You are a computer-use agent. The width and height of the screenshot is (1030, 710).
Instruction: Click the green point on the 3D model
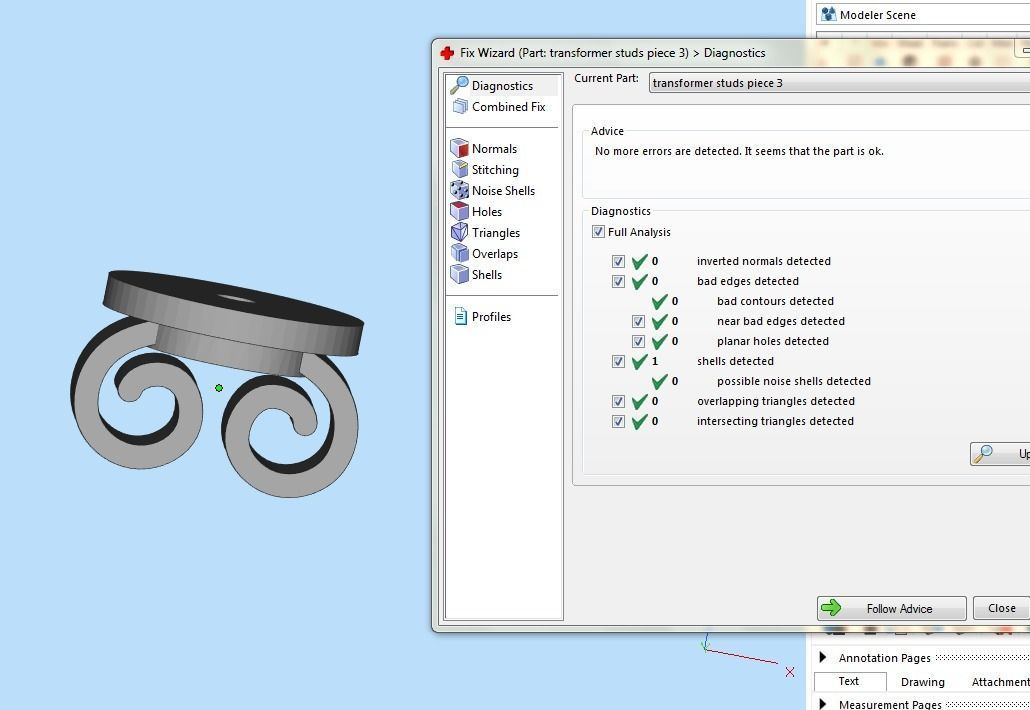[219, 388]
